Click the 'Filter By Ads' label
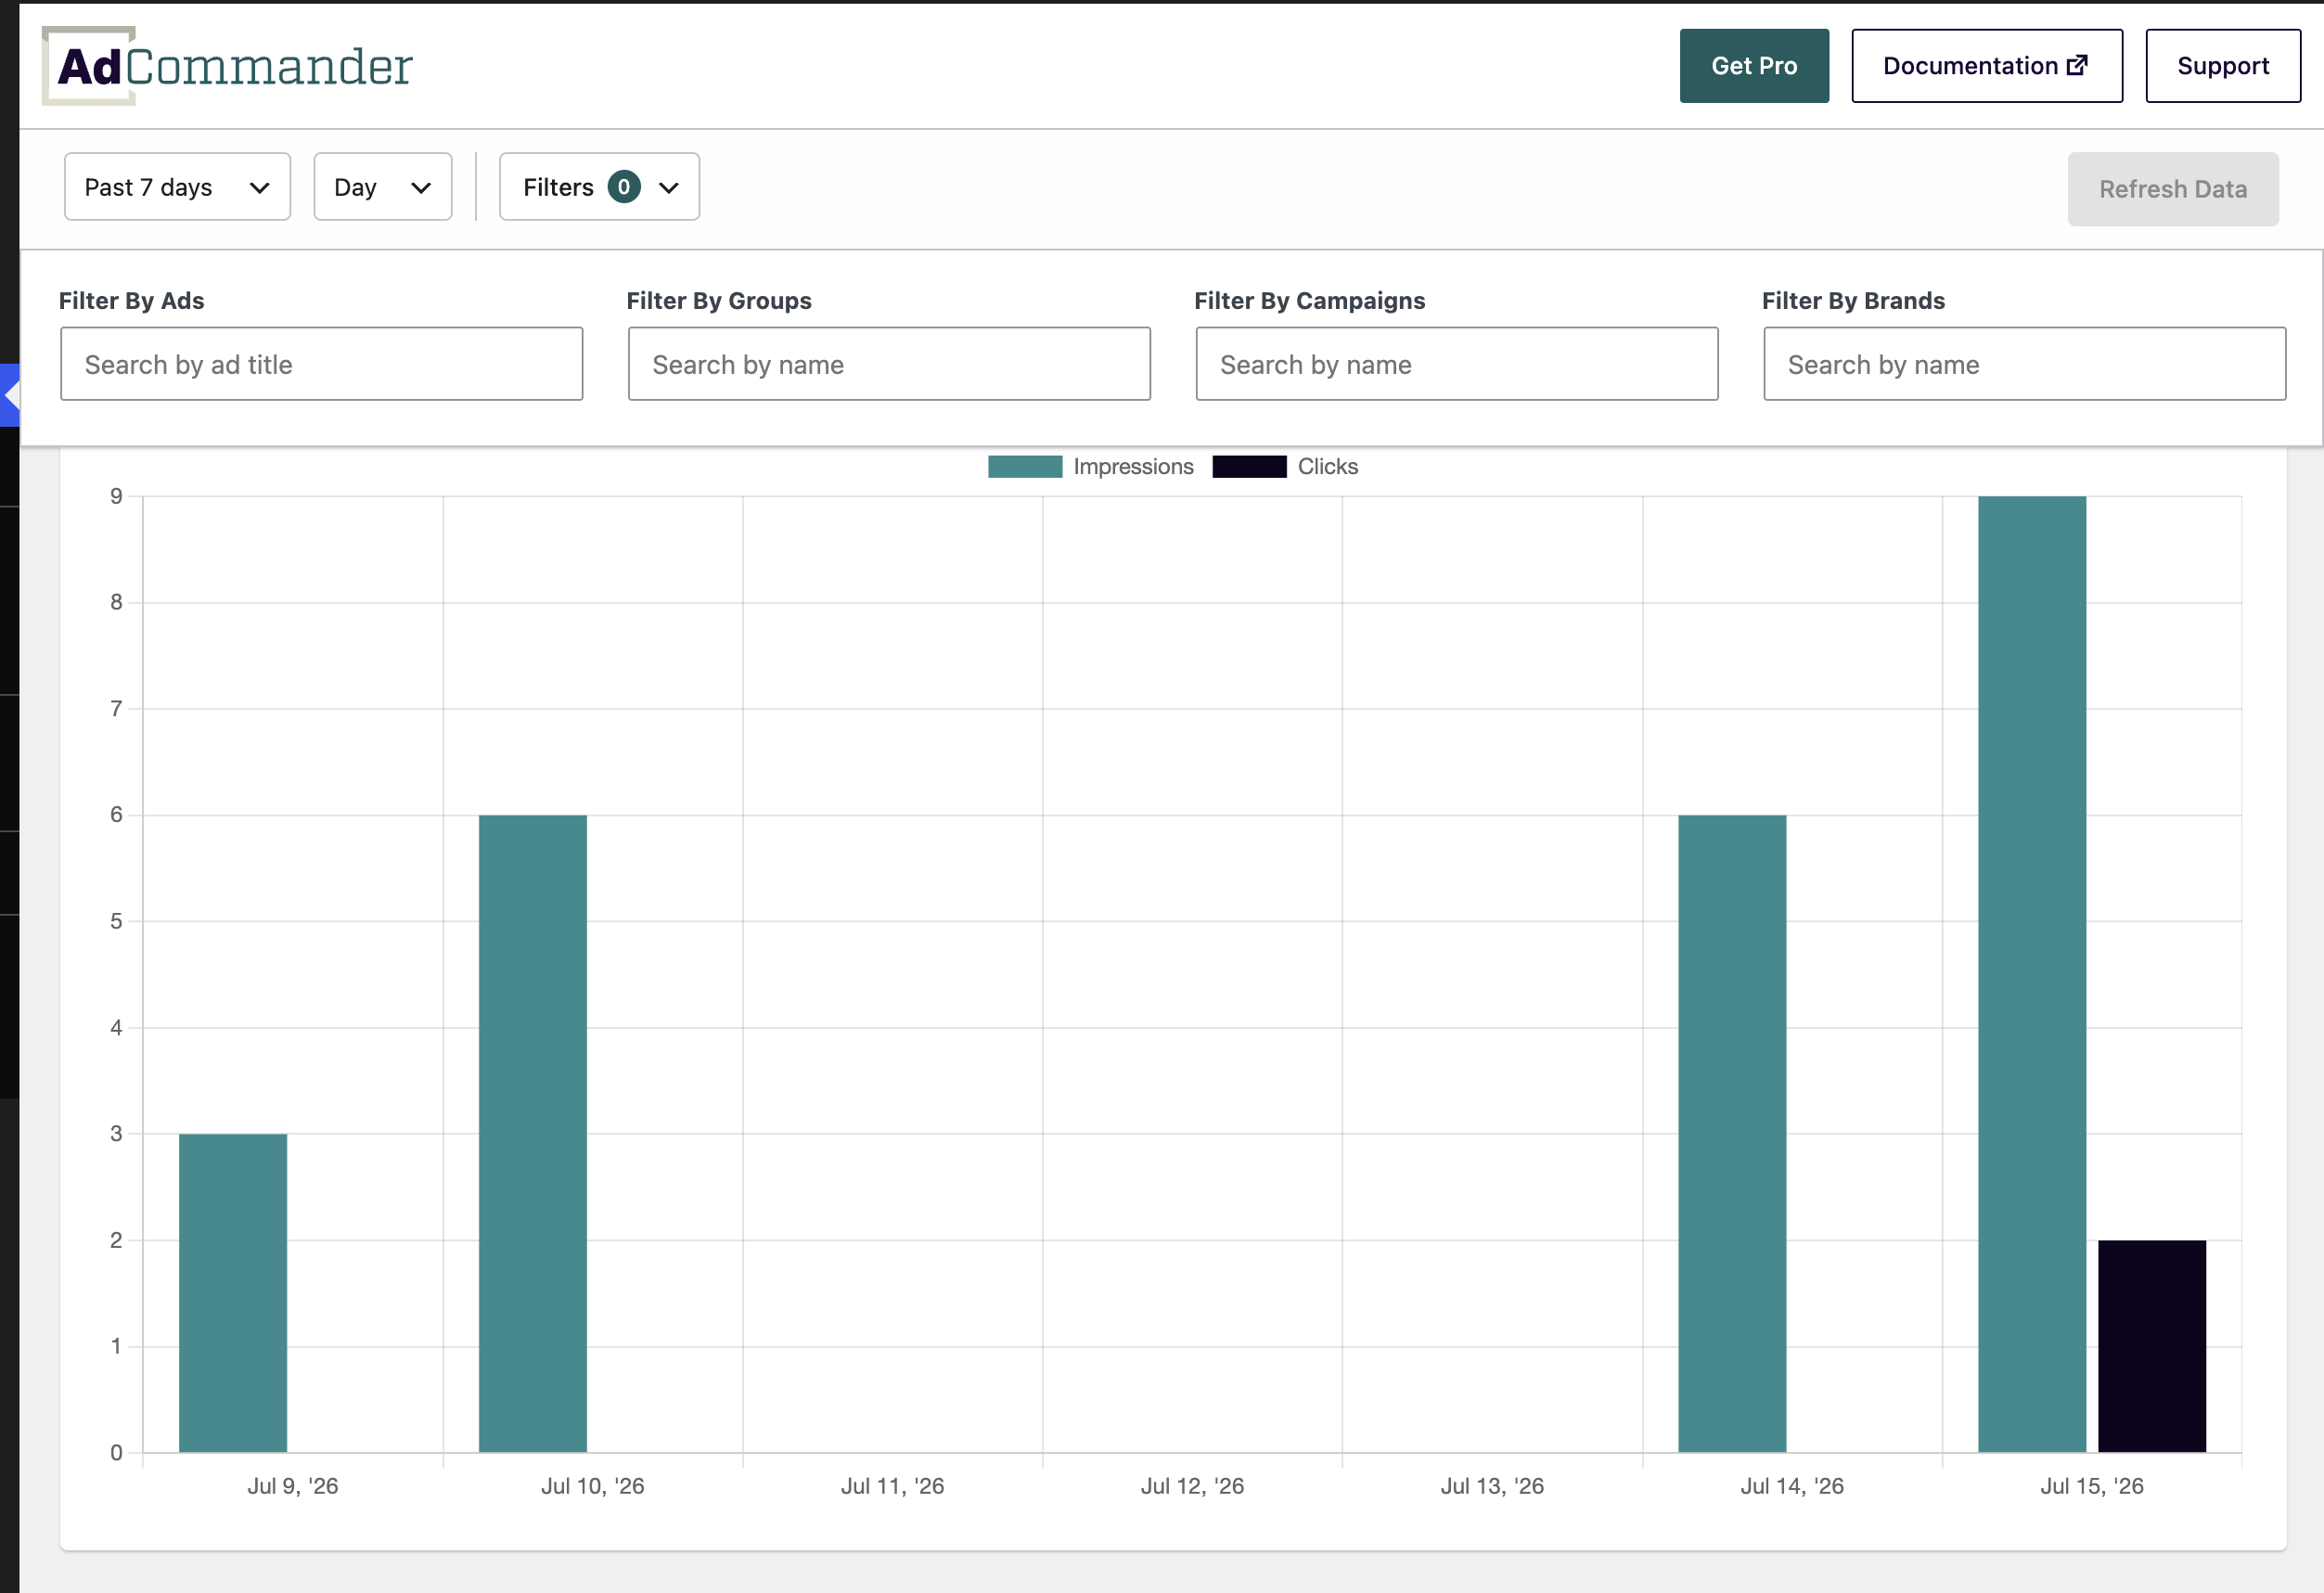The height and width of the screenshot is (1593, 2324). [x=131, y=301]
